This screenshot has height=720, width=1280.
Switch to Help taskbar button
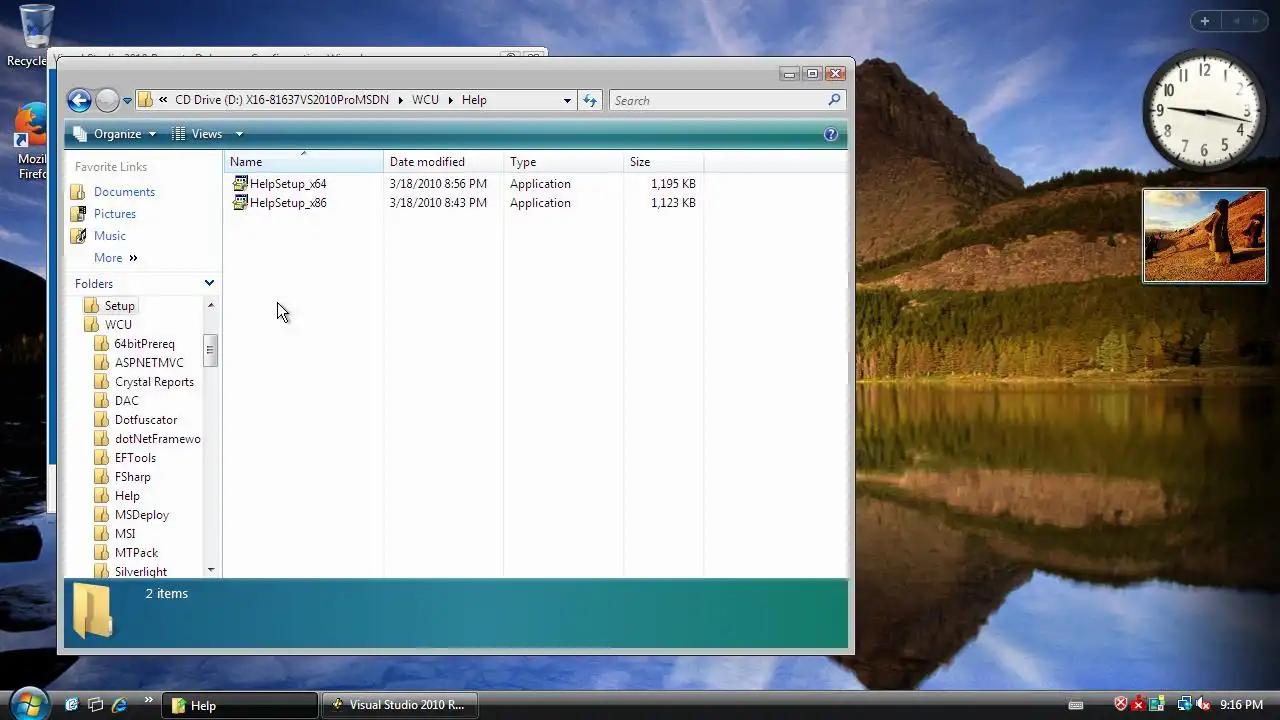coord(240,705)
